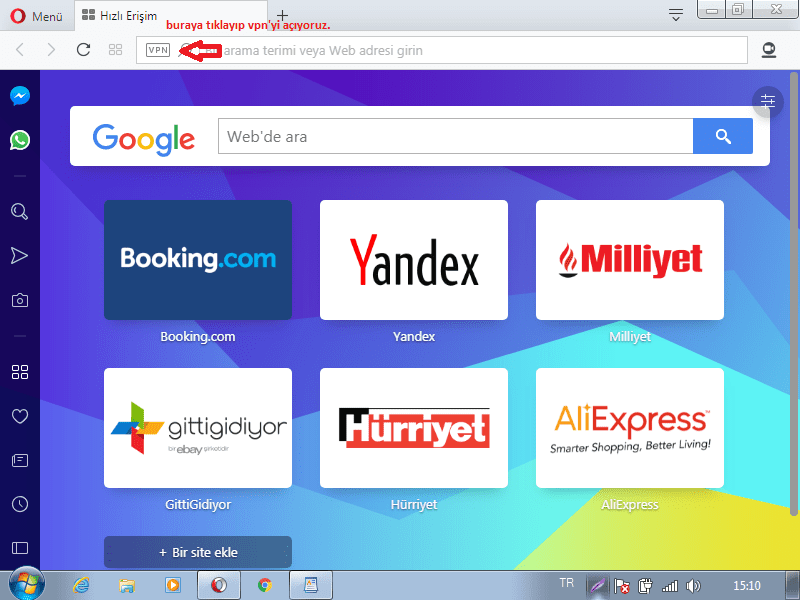Open the AliExpress speed dial tile
The height and width of the screenshot is (600, 800).
click(x=630, y=428)
